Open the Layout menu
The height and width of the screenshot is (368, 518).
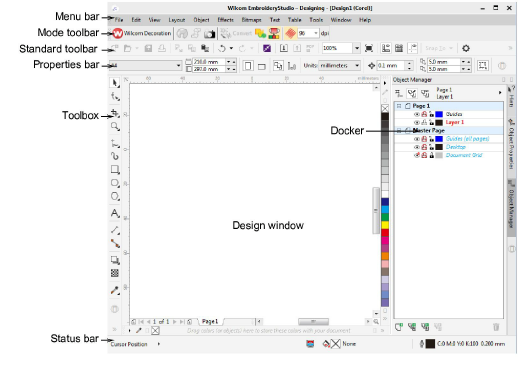[x=177, y=20]
